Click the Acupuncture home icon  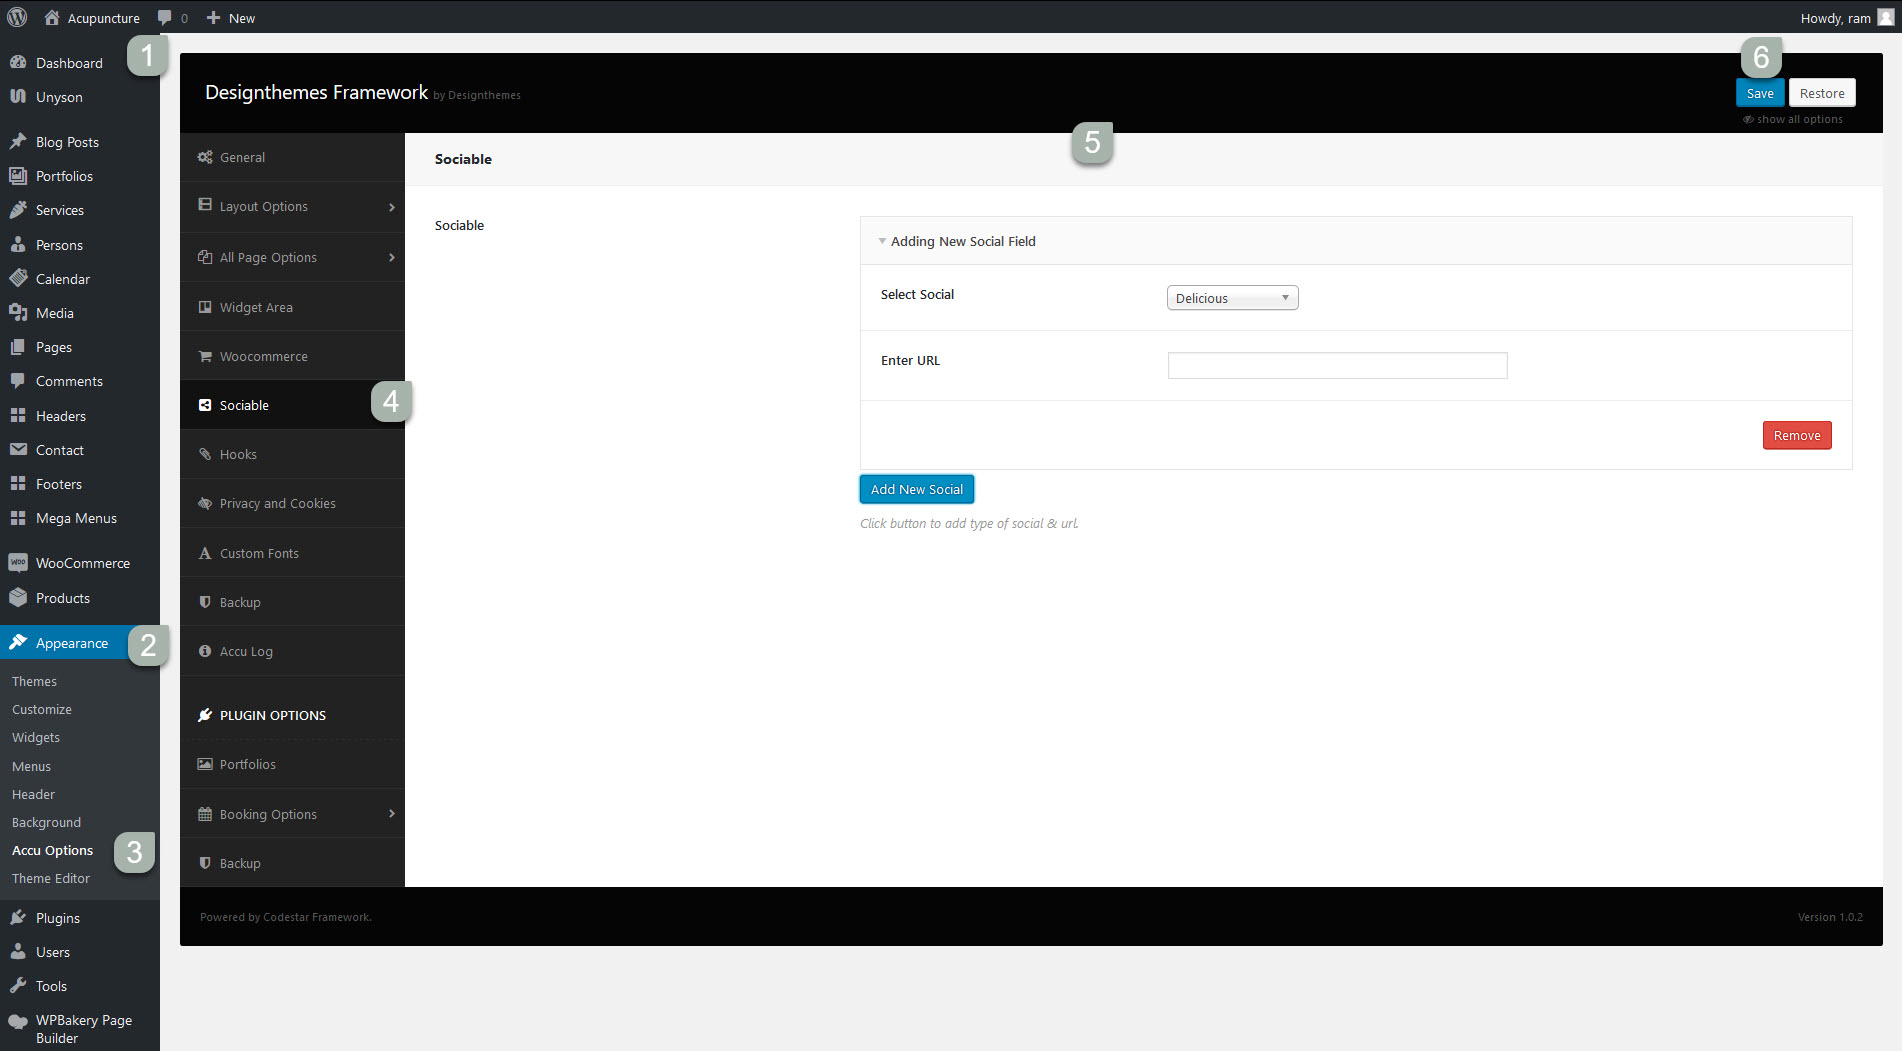pos(52,17)
